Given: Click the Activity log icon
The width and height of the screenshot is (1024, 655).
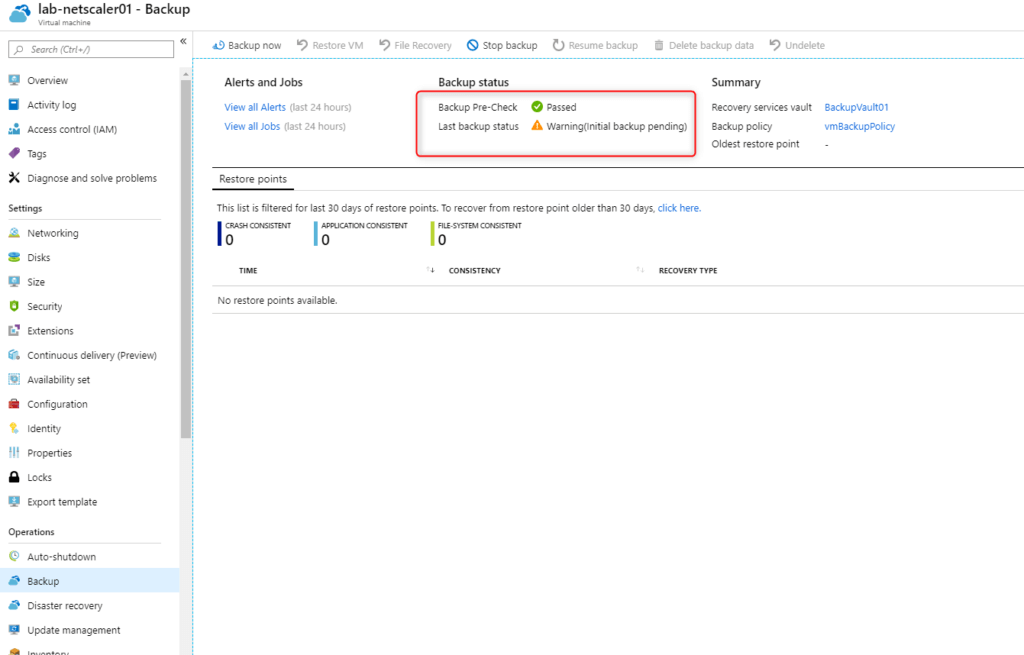Looking at the screenshot, I should point(14,104).
